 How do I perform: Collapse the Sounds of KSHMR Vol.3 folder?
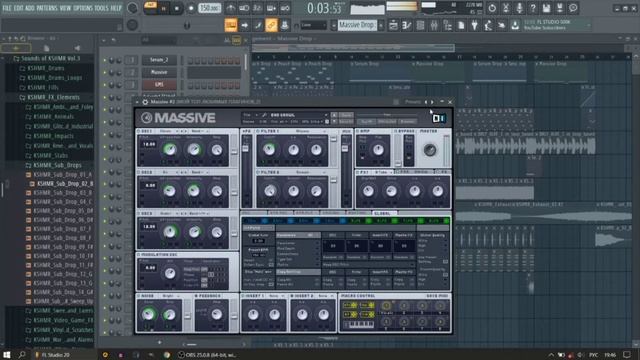click(x=50, y=58)
